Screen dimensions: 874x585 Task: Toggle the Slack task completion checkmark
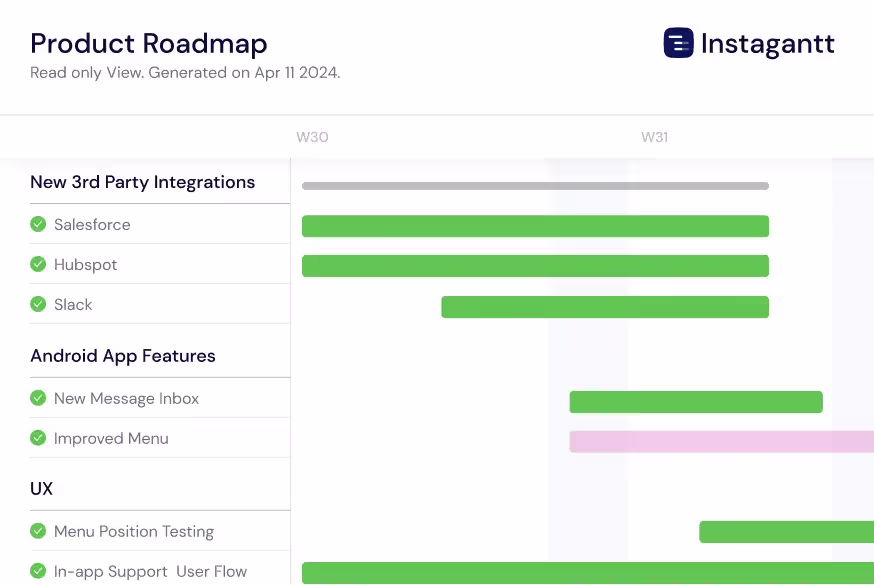38,304
